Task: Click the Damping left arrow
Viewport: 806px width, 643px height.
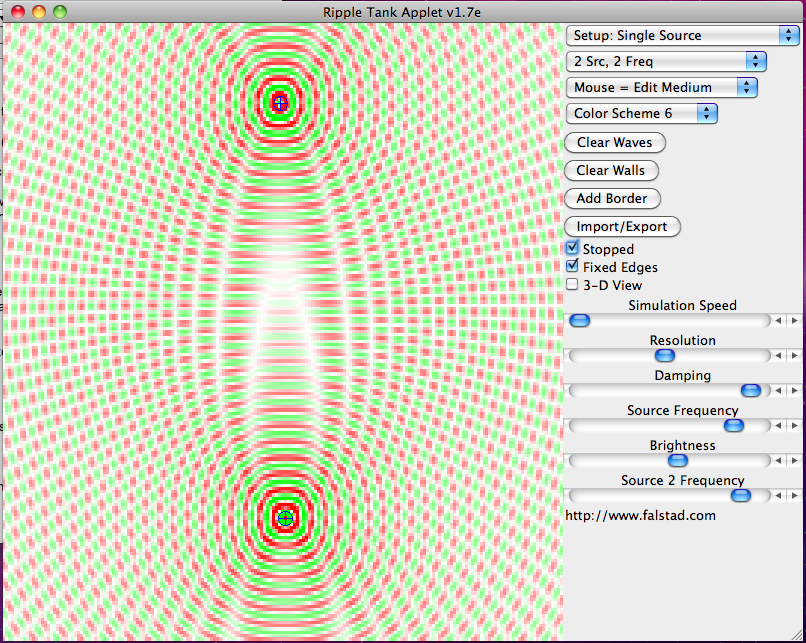Action: (x=779, y=391)
